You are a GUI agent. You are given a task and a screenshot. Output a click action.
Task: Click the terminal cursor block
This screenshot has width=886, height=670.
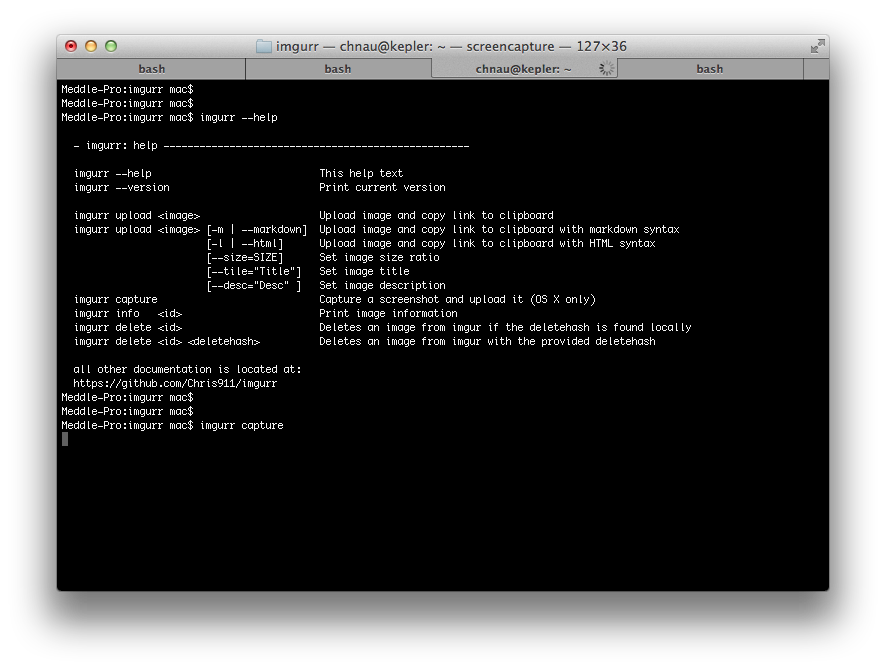pos(64,440)
